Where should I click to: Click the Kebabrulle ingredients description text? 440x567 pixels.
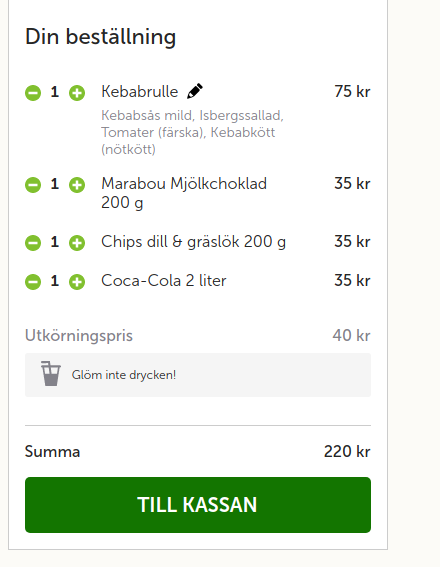(x=192, y=132)
